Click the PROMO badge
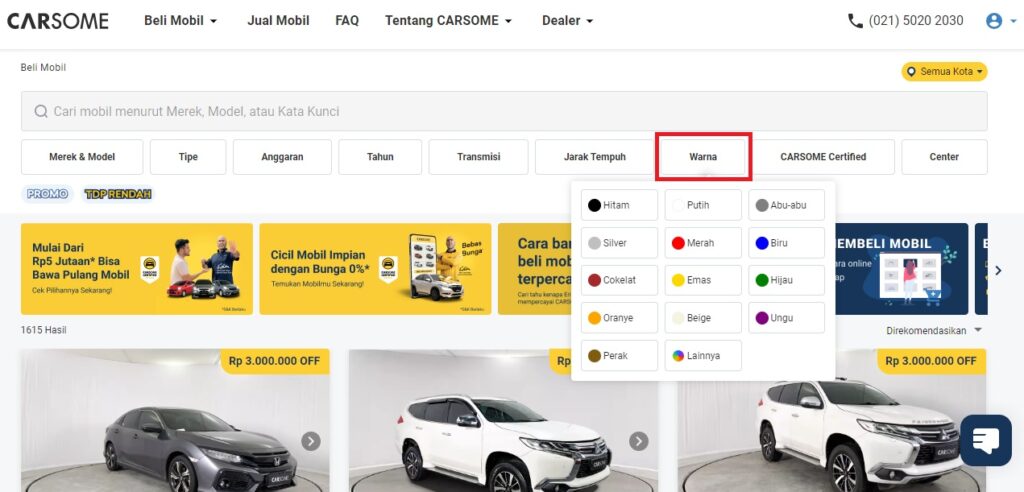1024x492 pixels. (48, 194)
